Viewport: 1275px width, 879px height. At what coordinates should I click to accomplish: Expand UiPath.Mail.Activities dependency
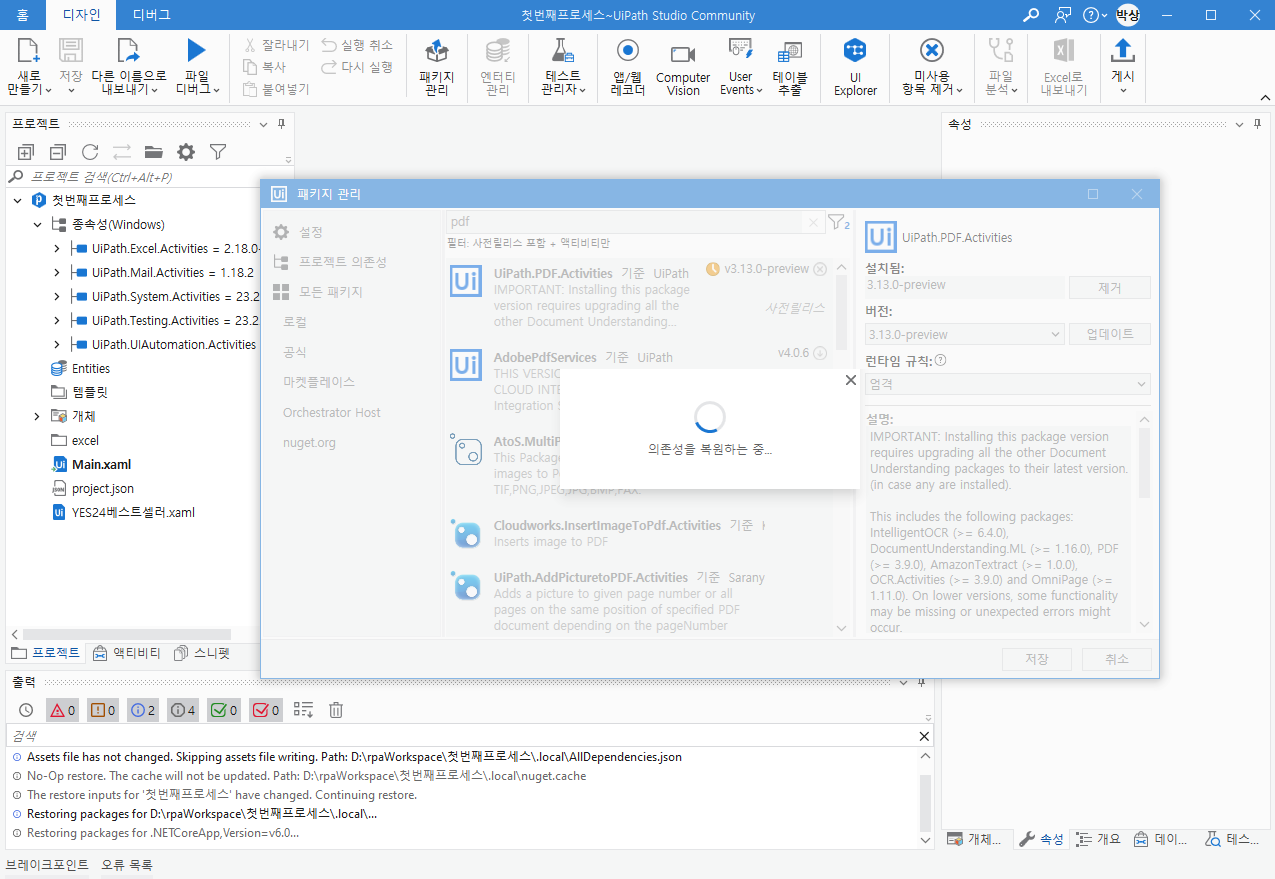57,272
